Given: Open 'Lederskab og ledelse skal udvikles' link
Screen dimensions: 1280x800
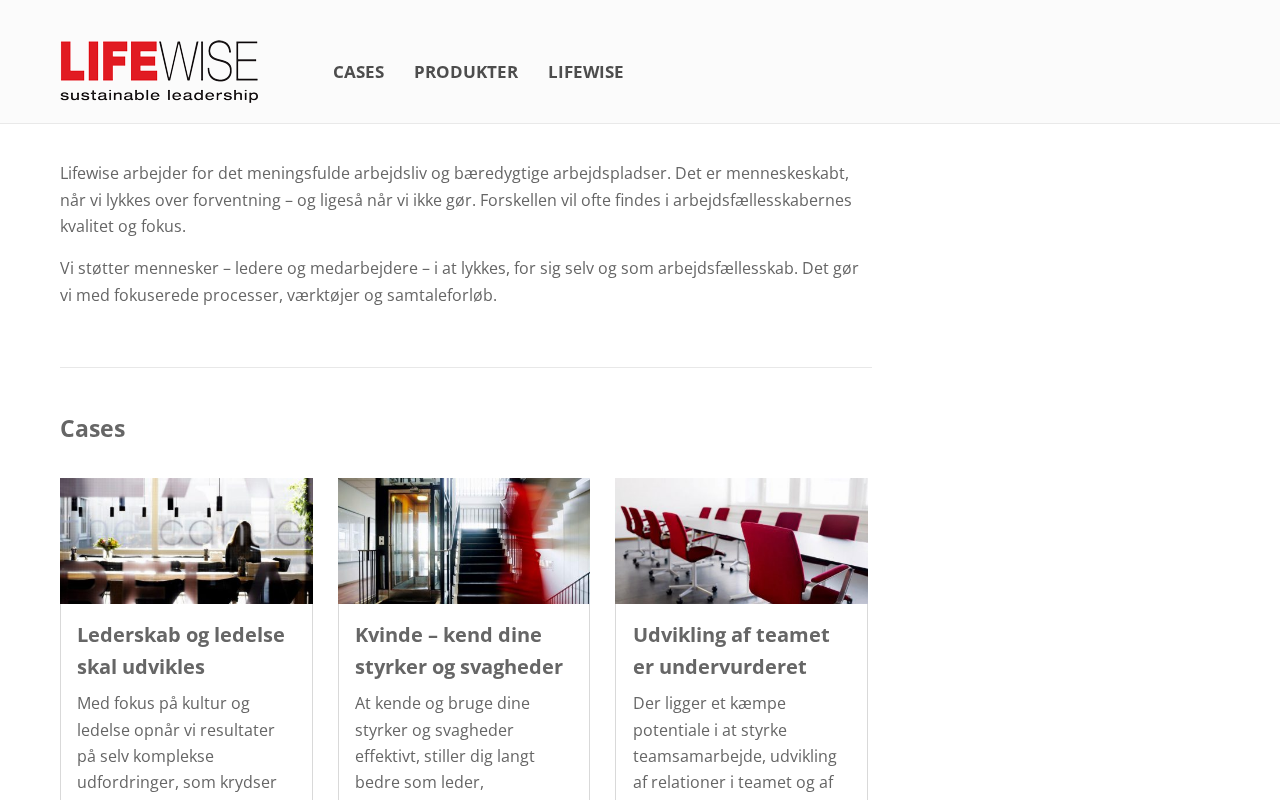Looking at the screenshot, I should [181, 650].
